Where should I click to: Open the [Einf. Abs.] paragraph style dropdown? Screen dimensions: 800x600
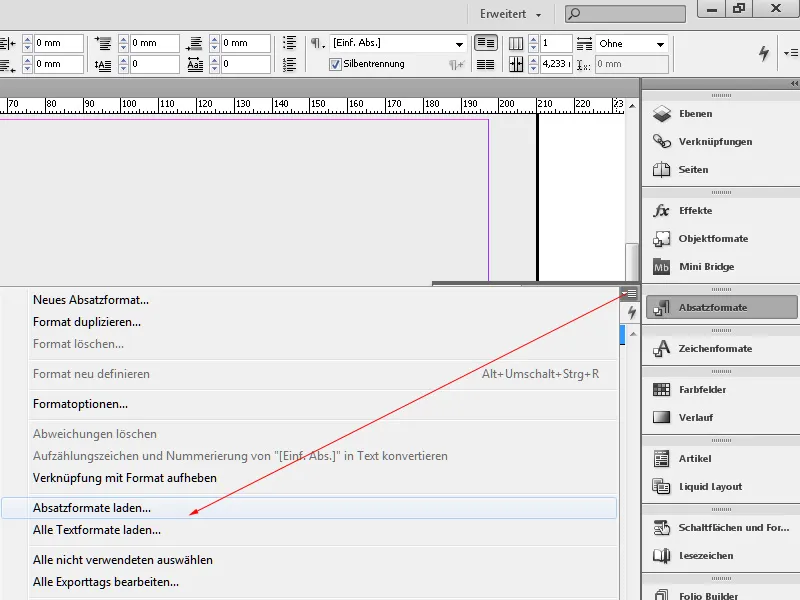point(398,43)
